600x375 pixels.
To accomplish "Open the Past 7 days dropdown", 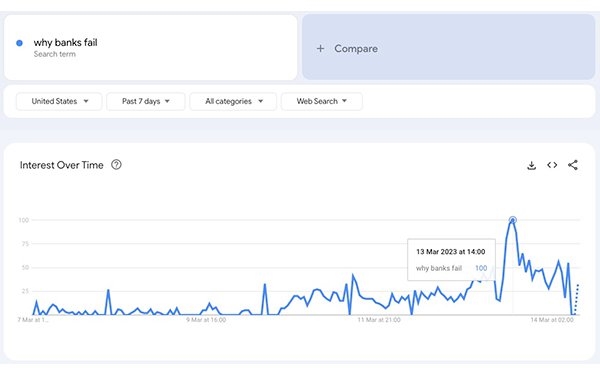I will [x=146, y=101].
